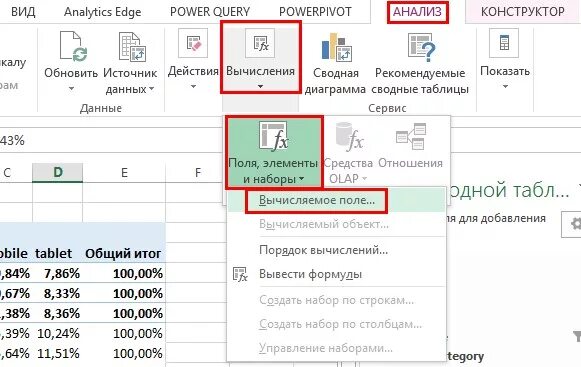Switch to POWER QUERY tab
Screen dimensions: 581x367
coord(210,11)
